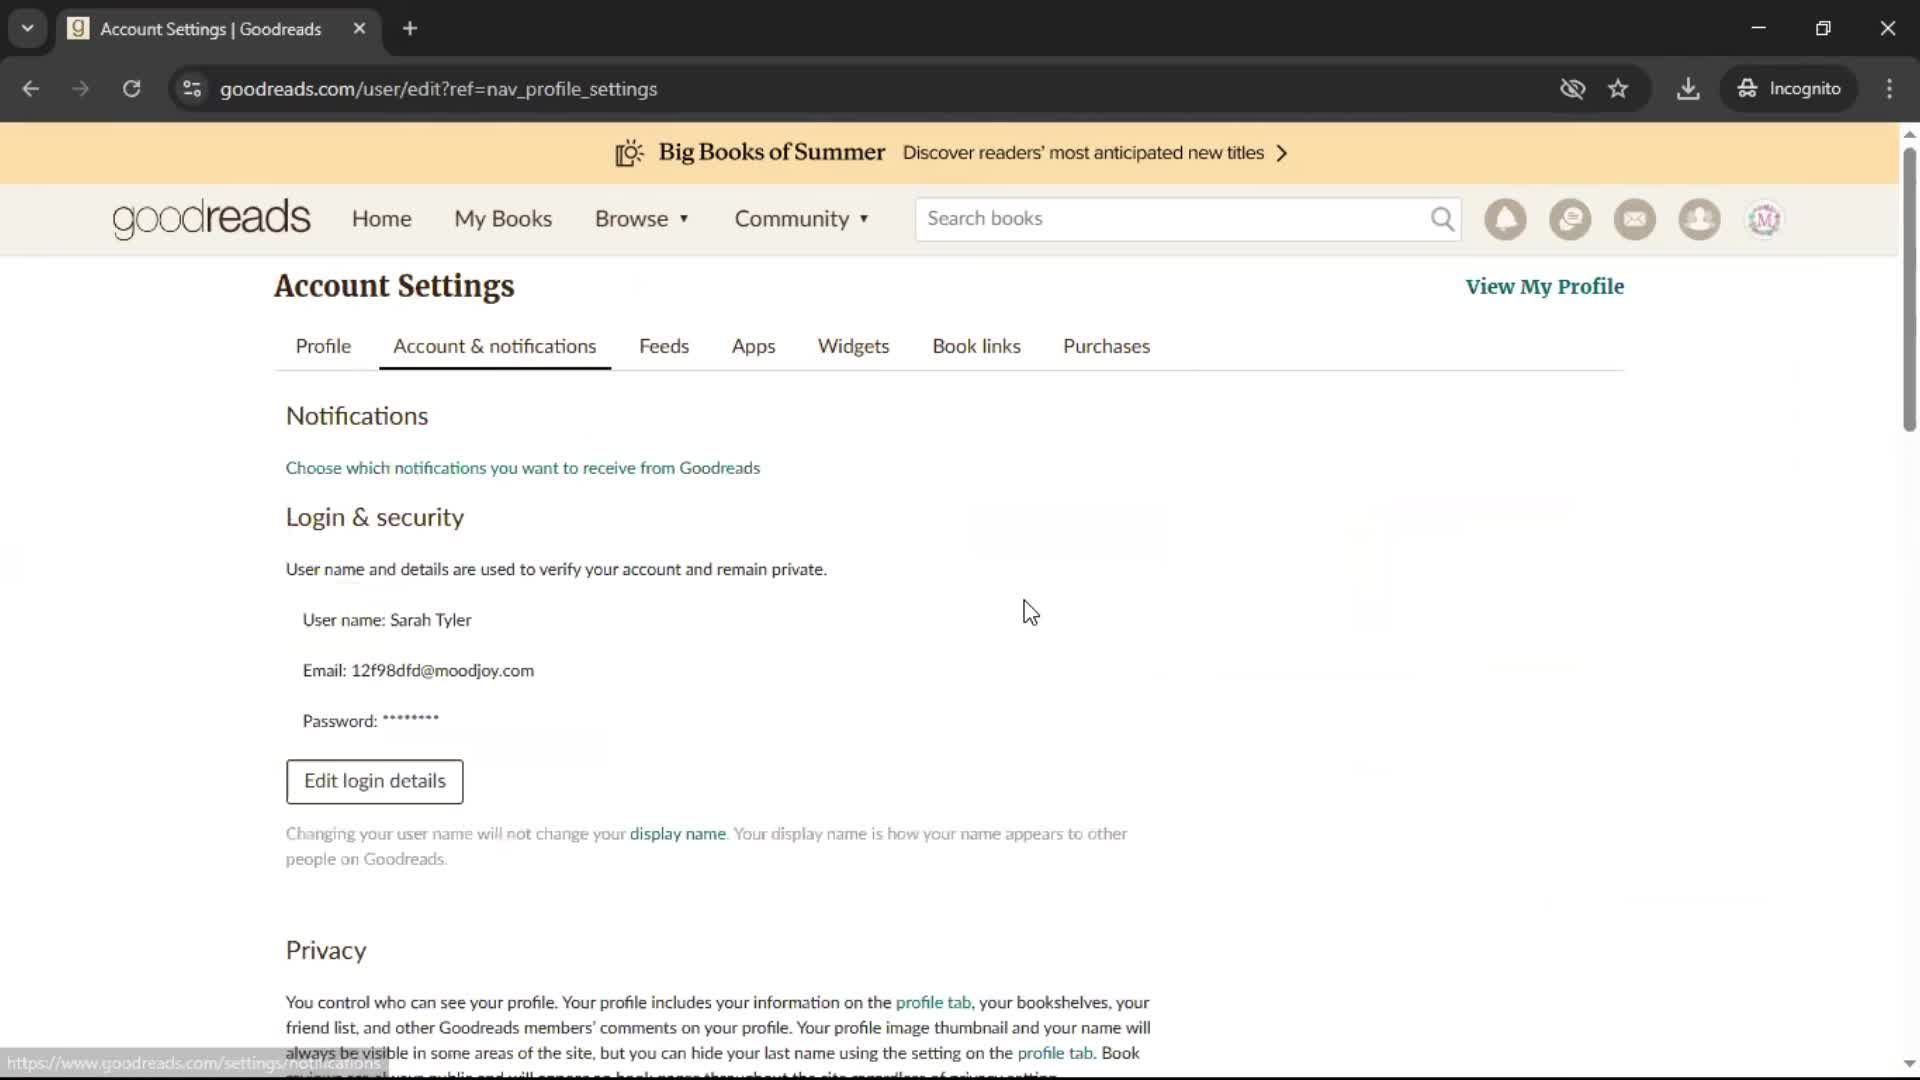Click the browser forward arrow
1920x1080 pixels.
pyautogui.click(x=81, y=89)
